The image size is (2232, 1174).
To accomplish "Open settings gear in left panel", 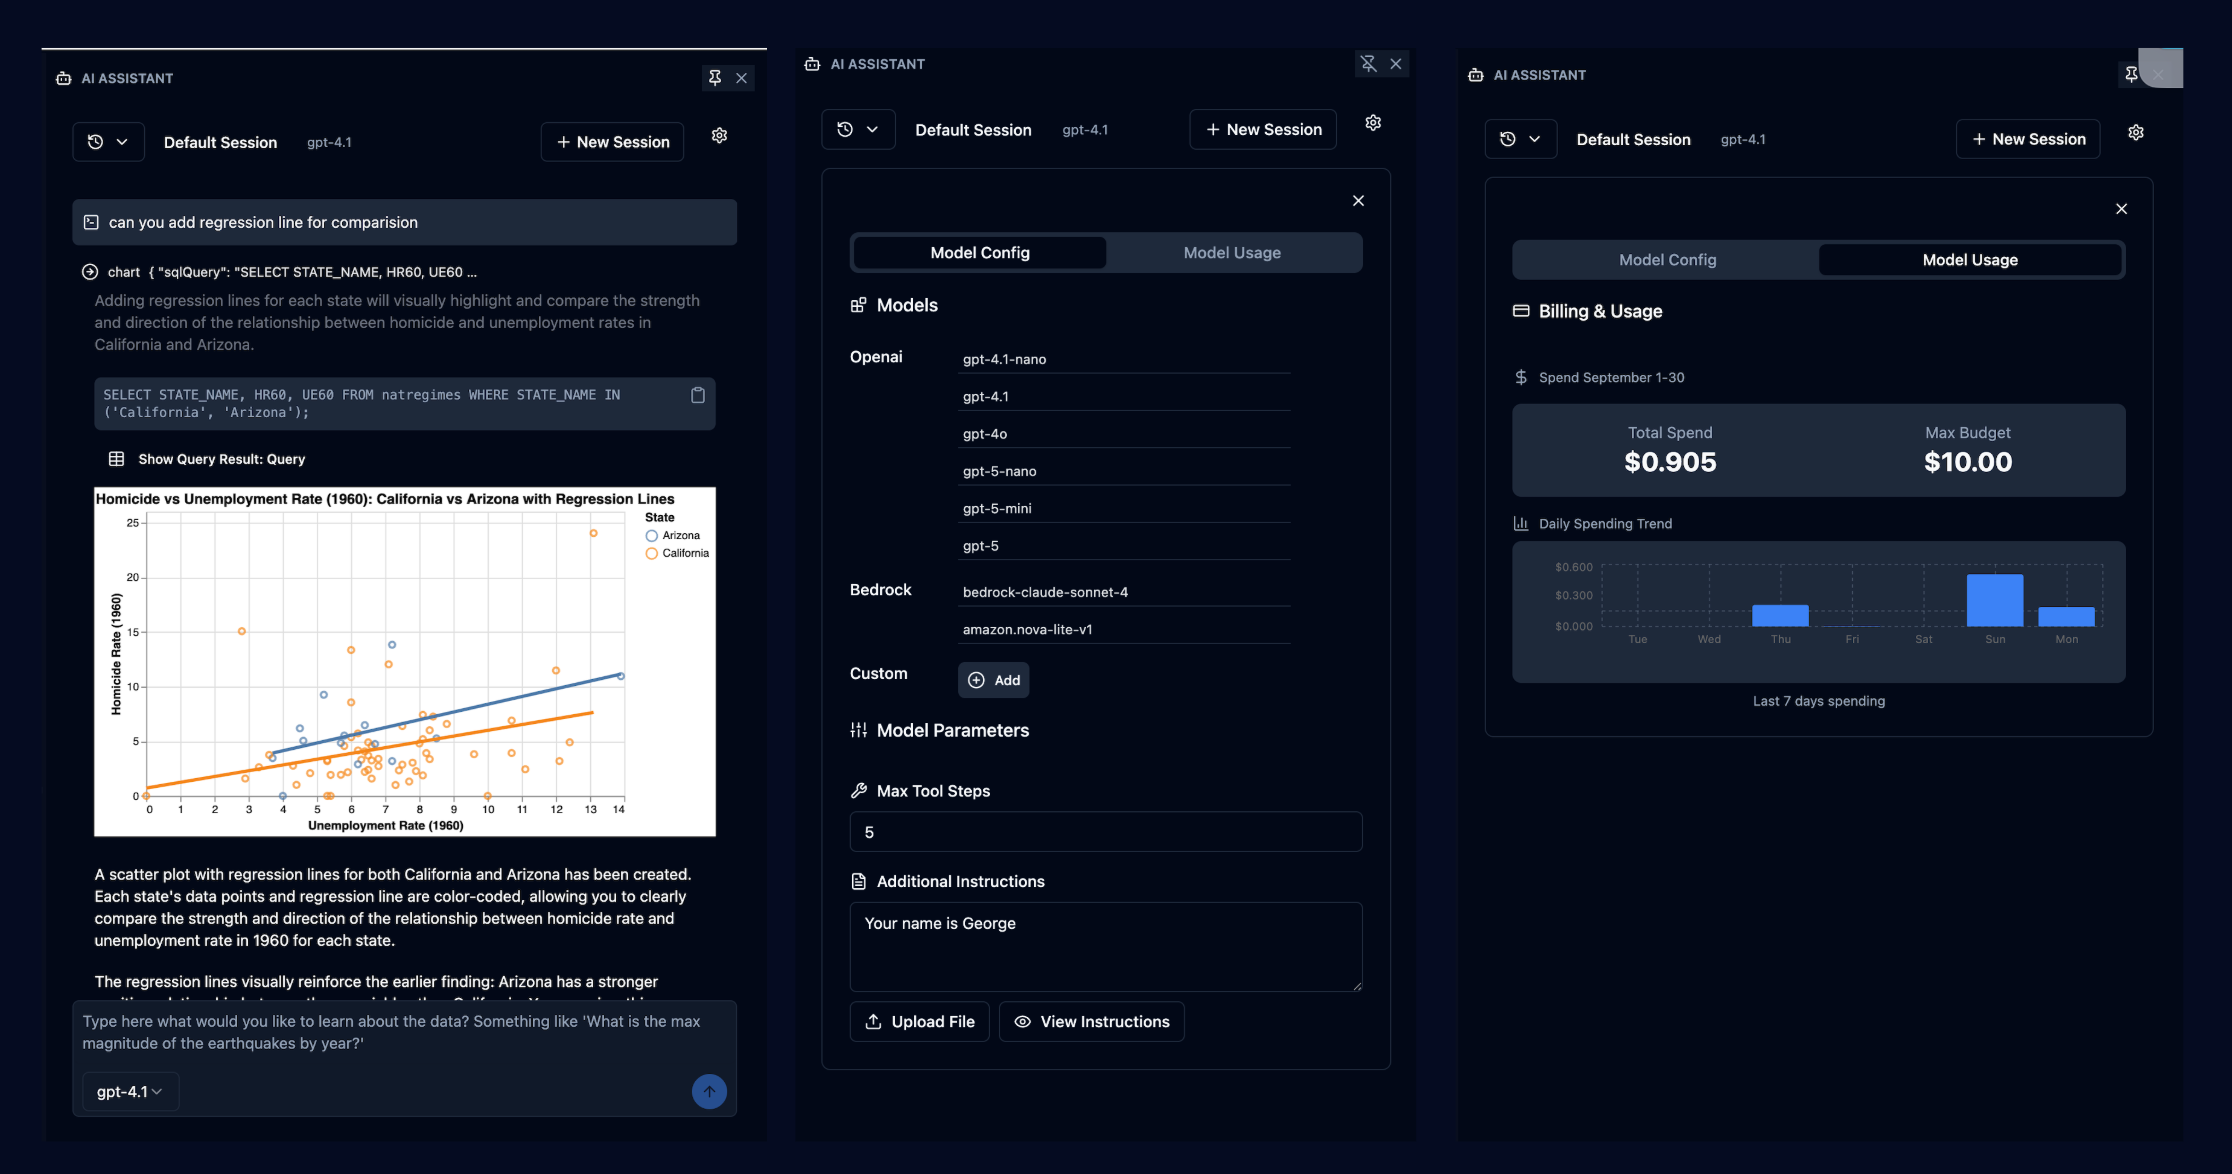I will 719,135.
